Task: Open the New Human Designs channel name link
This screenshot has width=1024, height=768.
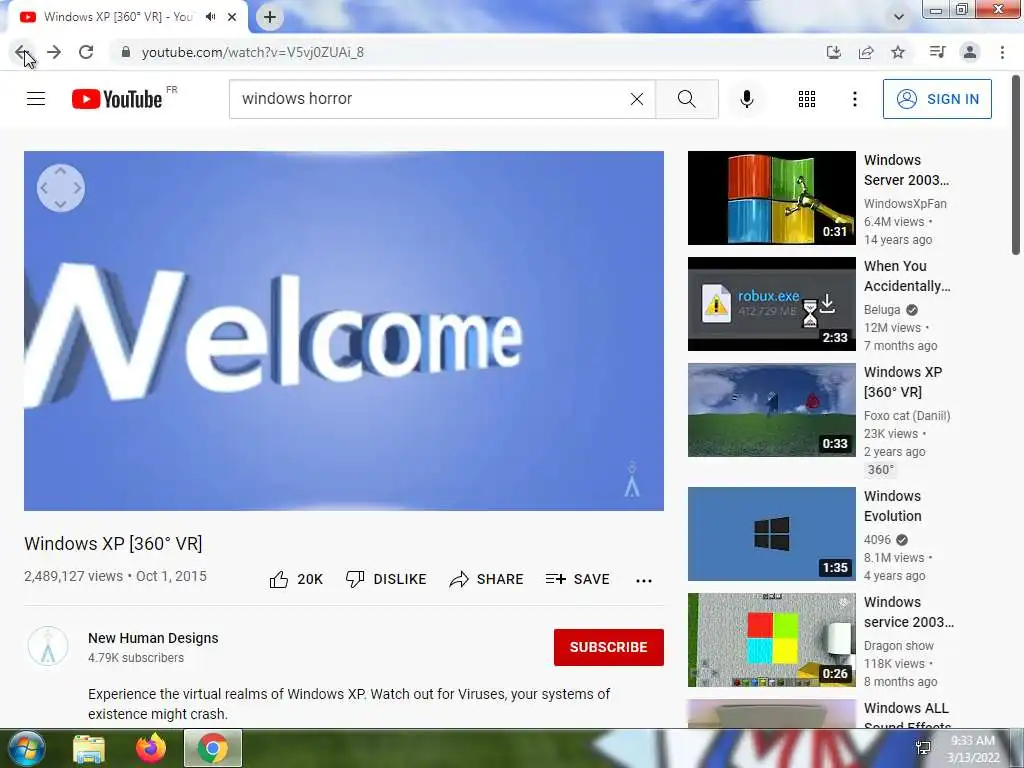Action: point(153,638)
